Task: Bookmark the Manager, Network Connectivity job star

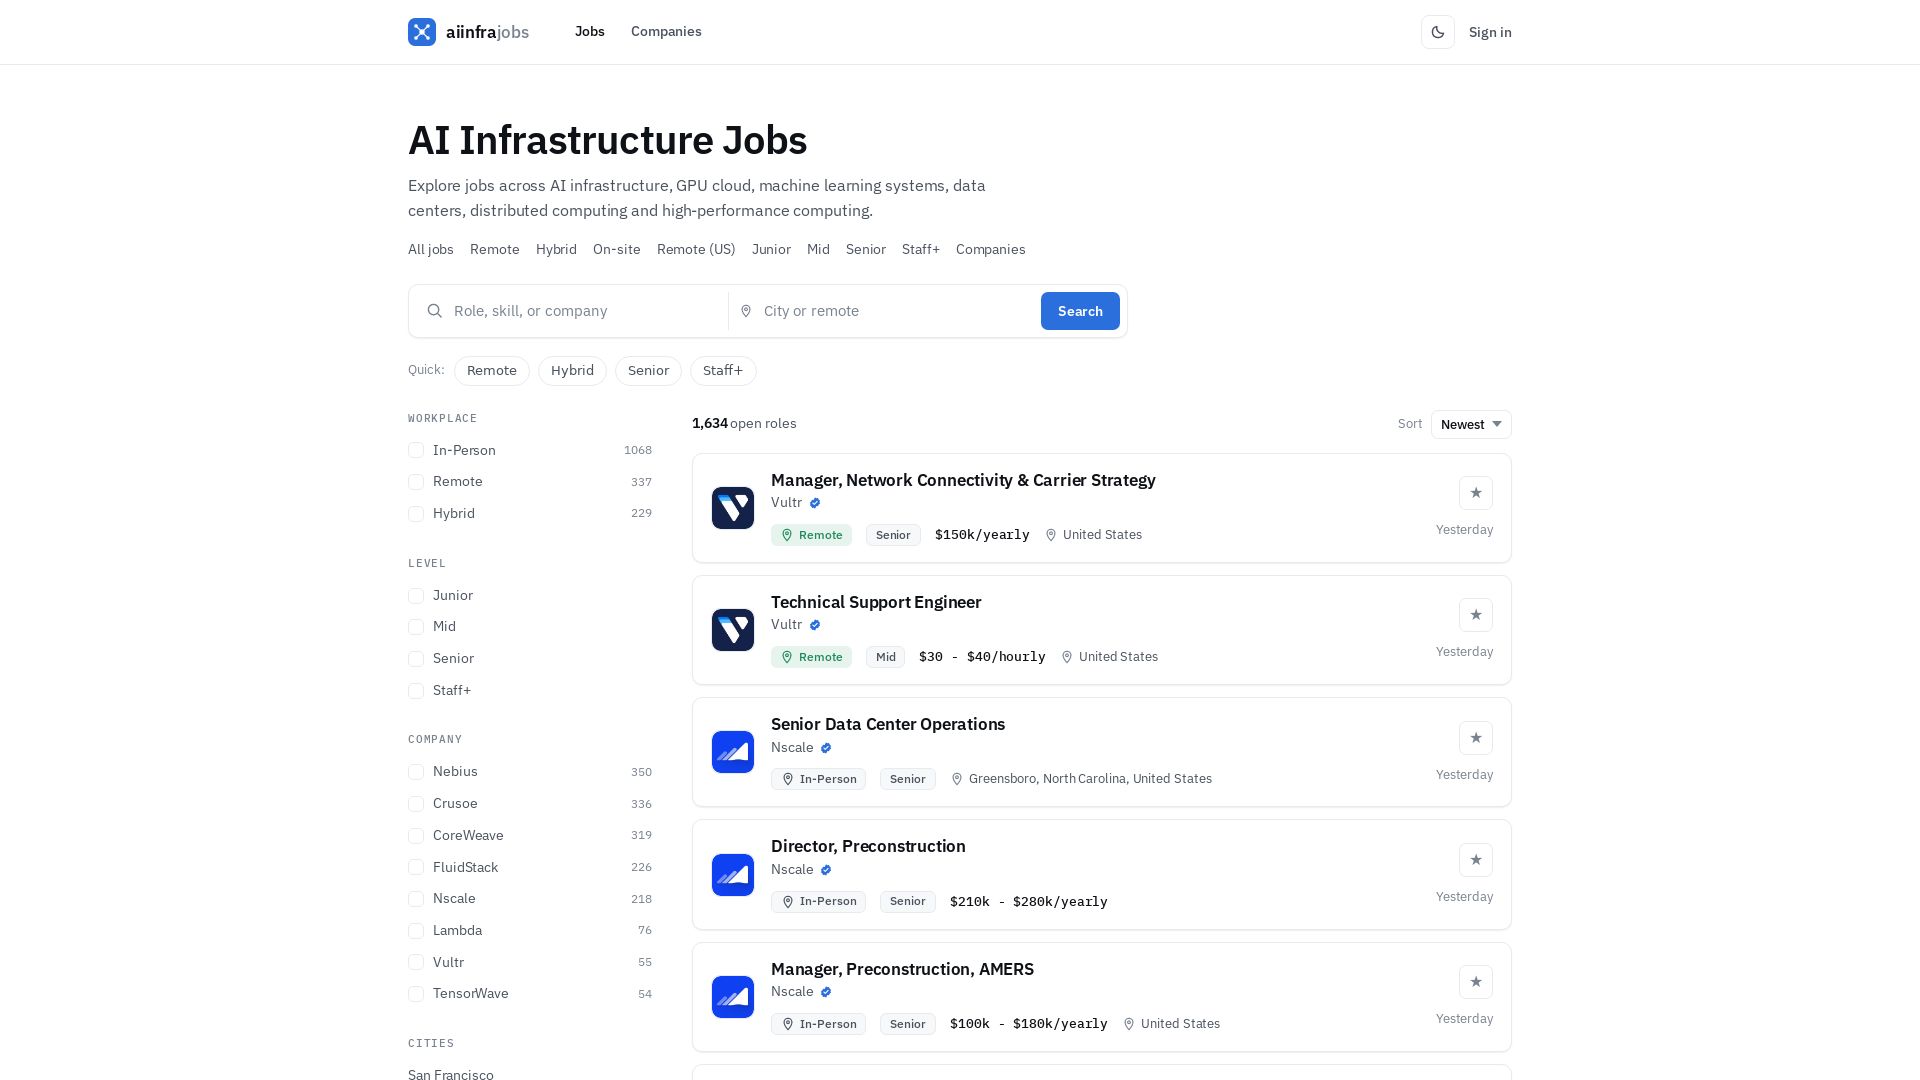Action: click(x=1476, y=493)
